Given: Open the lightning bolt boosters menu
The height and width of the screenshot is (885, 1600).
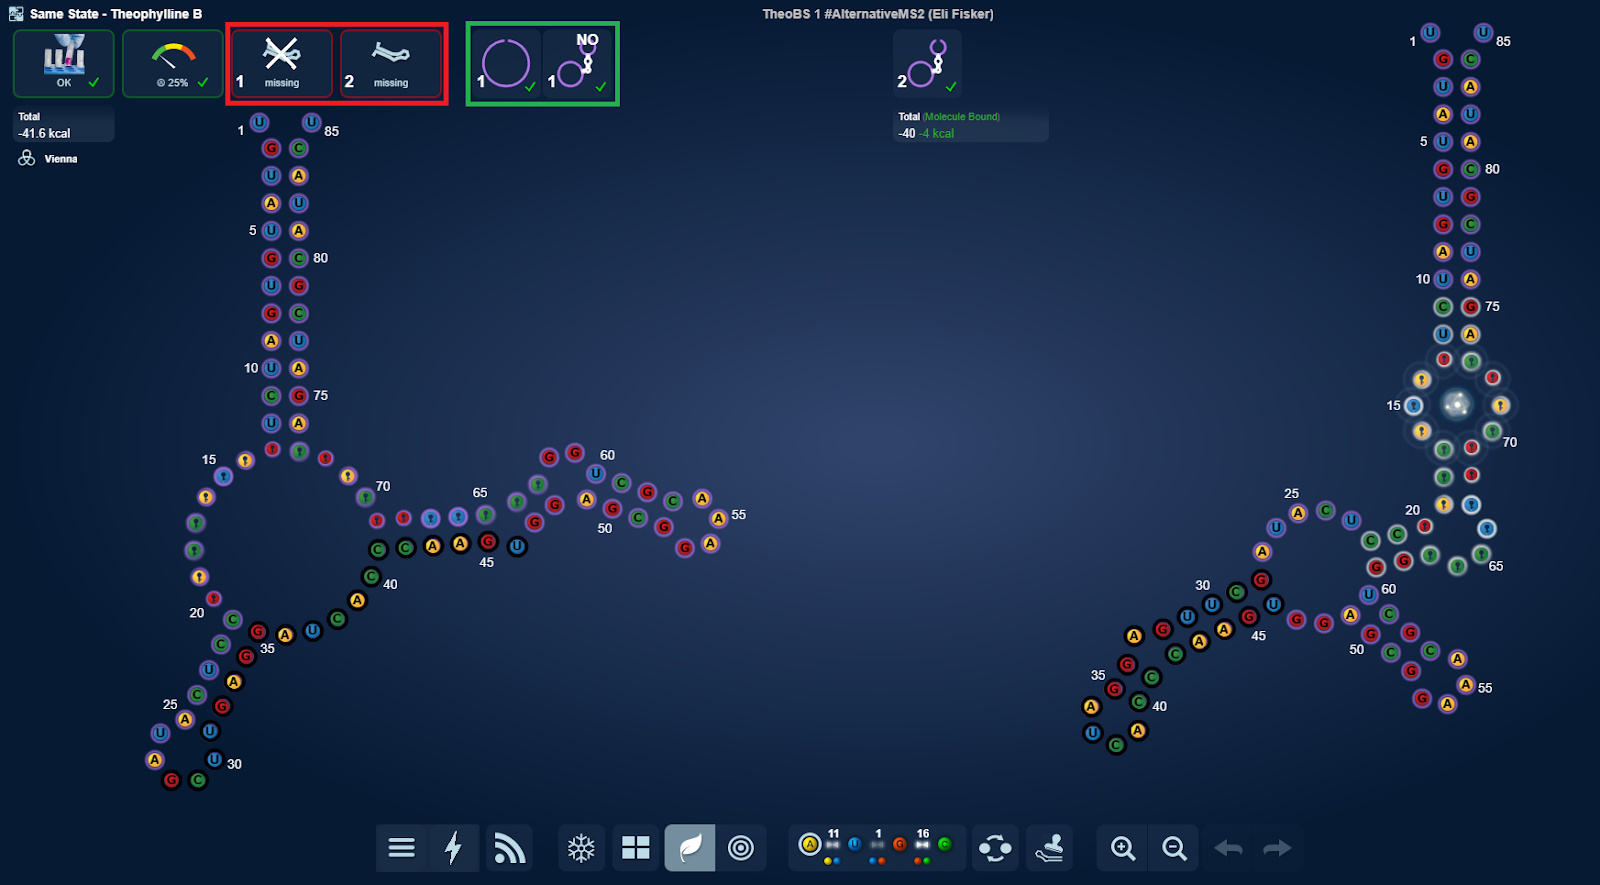Looking at the screenshot, I should tap(453, 848).
